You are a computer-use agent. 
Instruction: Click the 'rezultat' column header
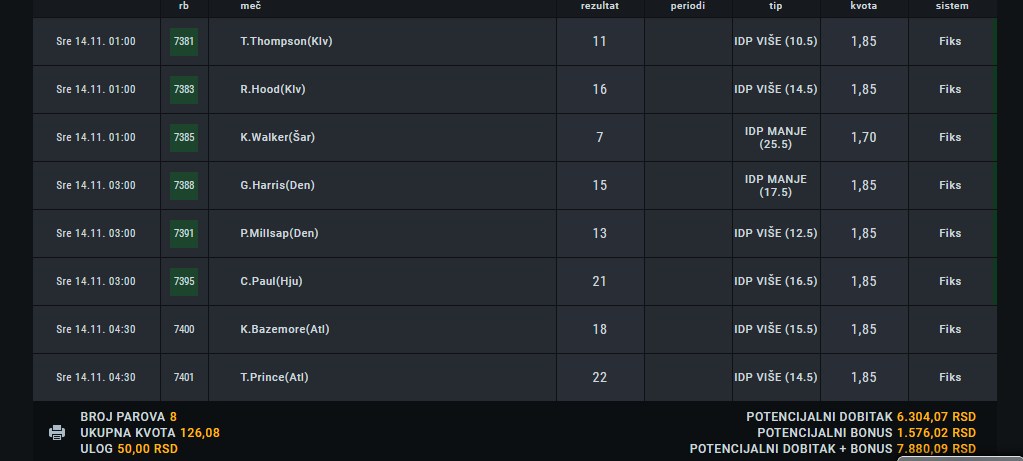(600, 6)
